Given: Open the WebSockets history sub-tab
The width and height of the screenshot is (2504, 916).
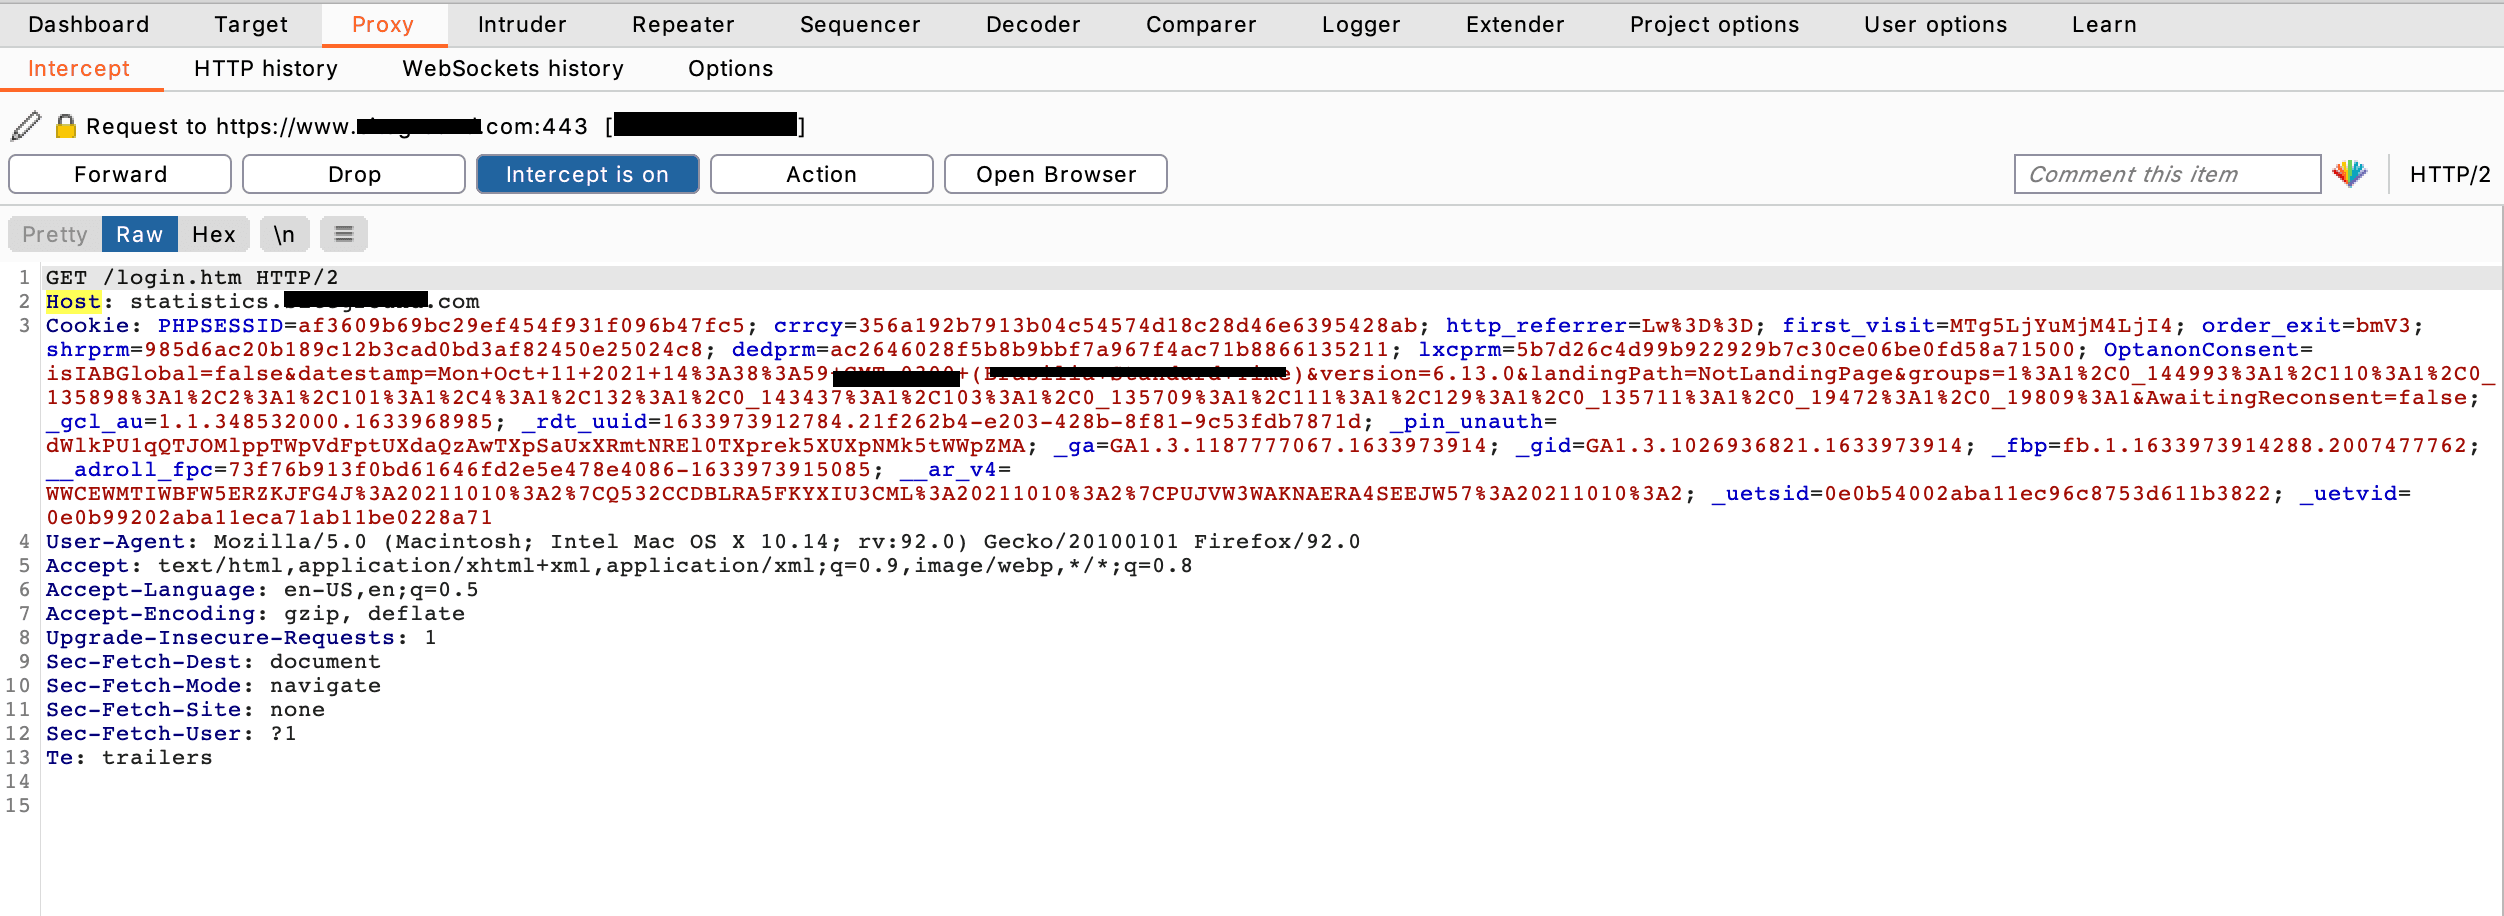Looking at the screenshot, I should coord(513,68).
